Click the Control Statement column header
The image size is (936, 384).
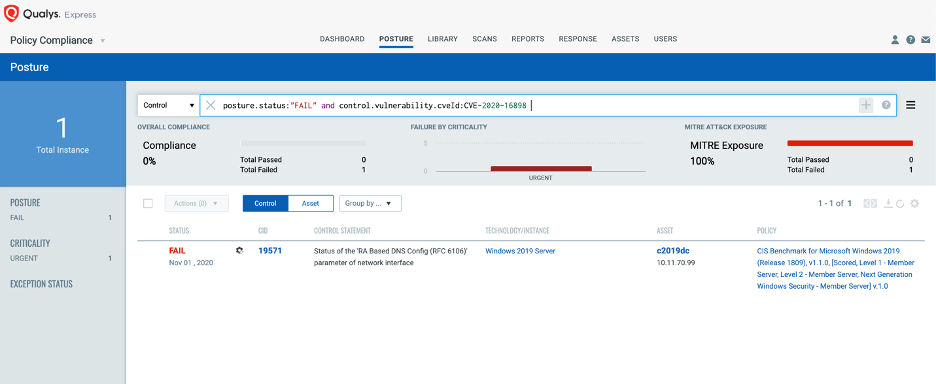tap(342, 231)
